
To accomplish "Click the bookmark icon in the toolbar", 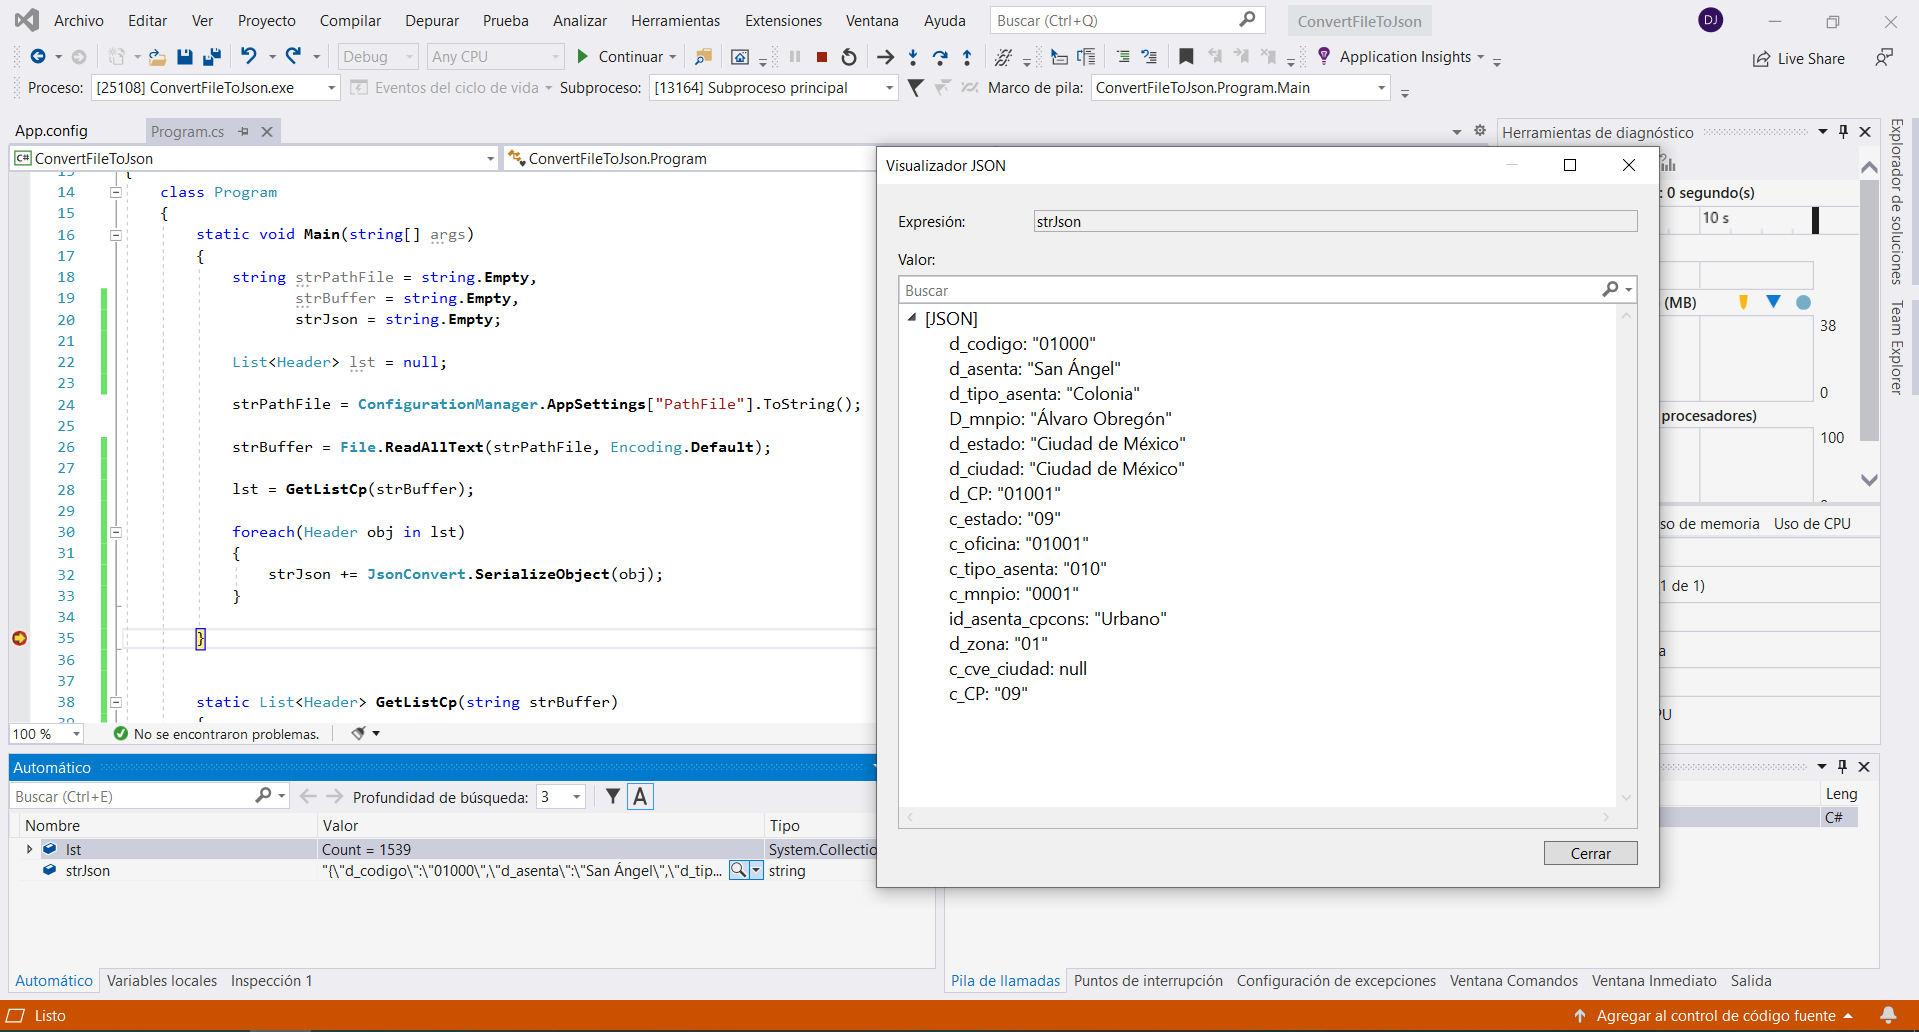I will (x=1186, y=57).
